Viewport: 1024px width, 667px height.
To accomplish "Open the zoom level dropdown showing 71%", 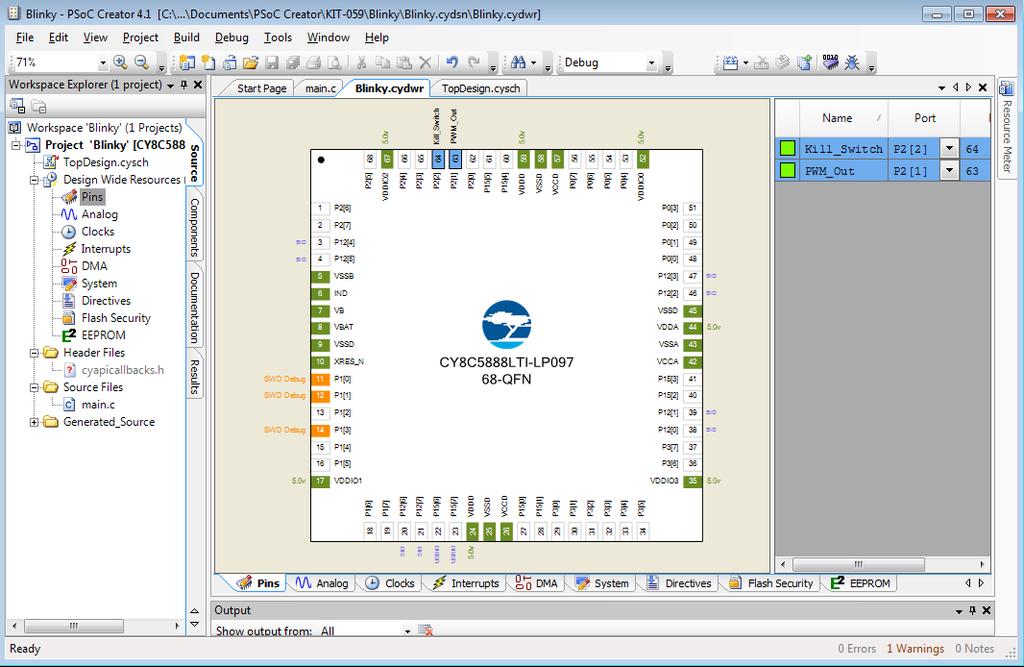I will click(103, 63).
